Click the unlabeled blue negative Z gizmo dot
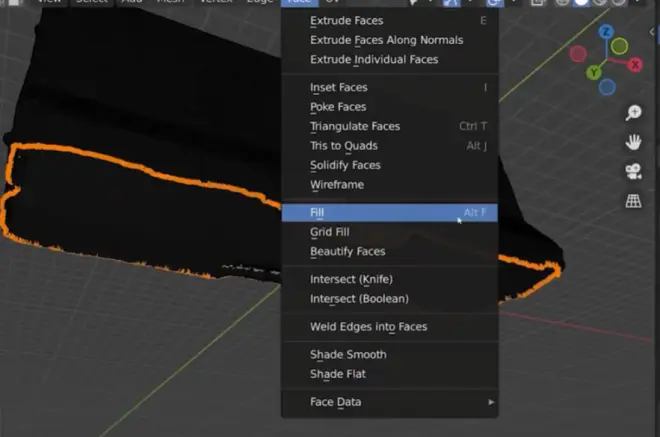 [607, 87]
